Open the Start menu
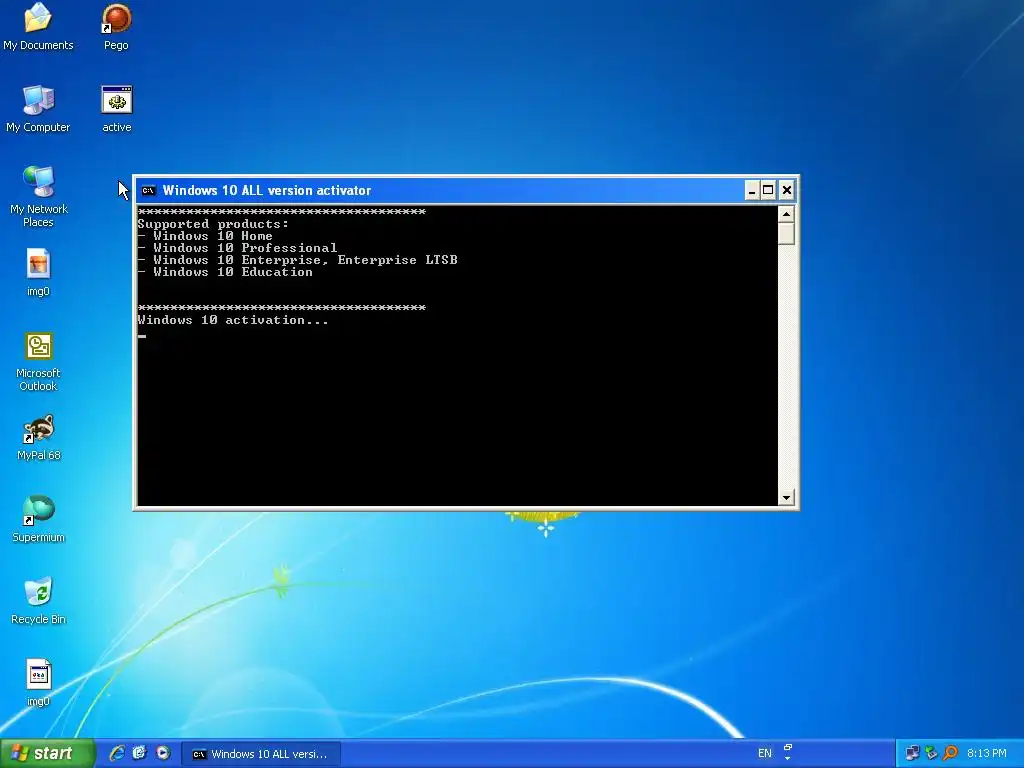The height and width of the screenshot is (768, 1024). click(x=48, y=753)
